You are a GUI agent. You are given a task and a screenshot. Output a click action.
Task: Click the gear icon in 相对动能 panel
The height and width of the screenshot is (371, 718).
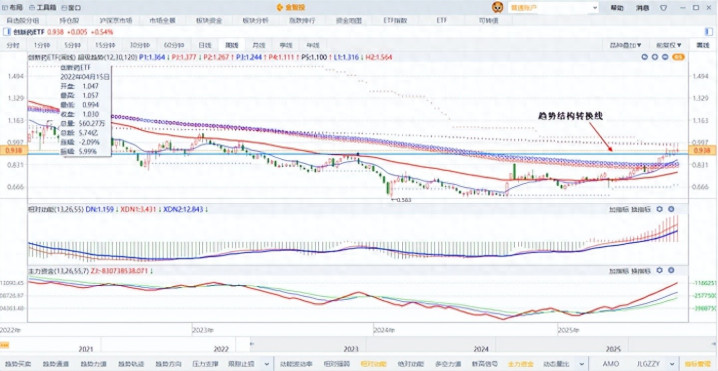click(659, 209)
